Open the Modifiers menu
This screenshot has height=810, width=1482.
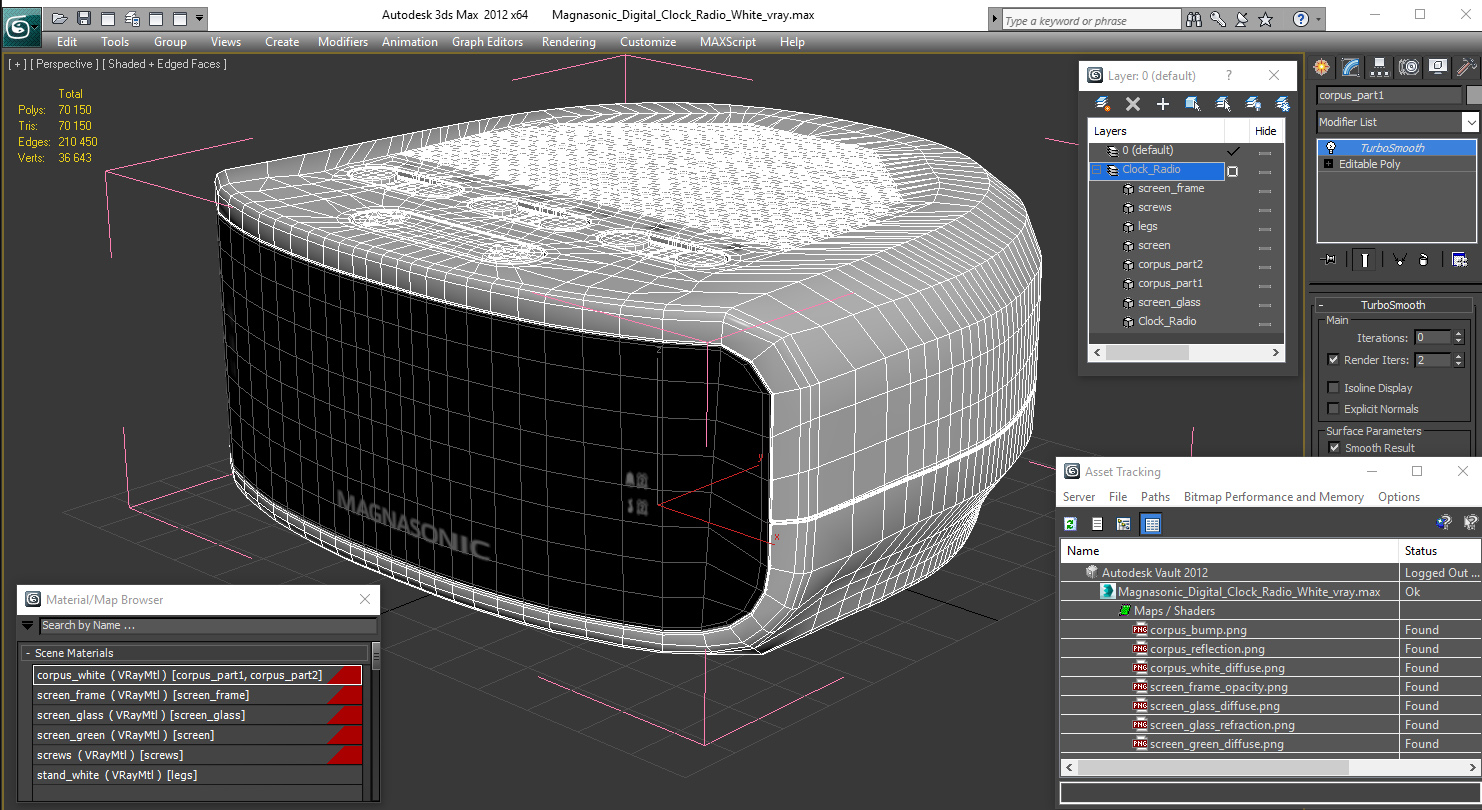343,42
